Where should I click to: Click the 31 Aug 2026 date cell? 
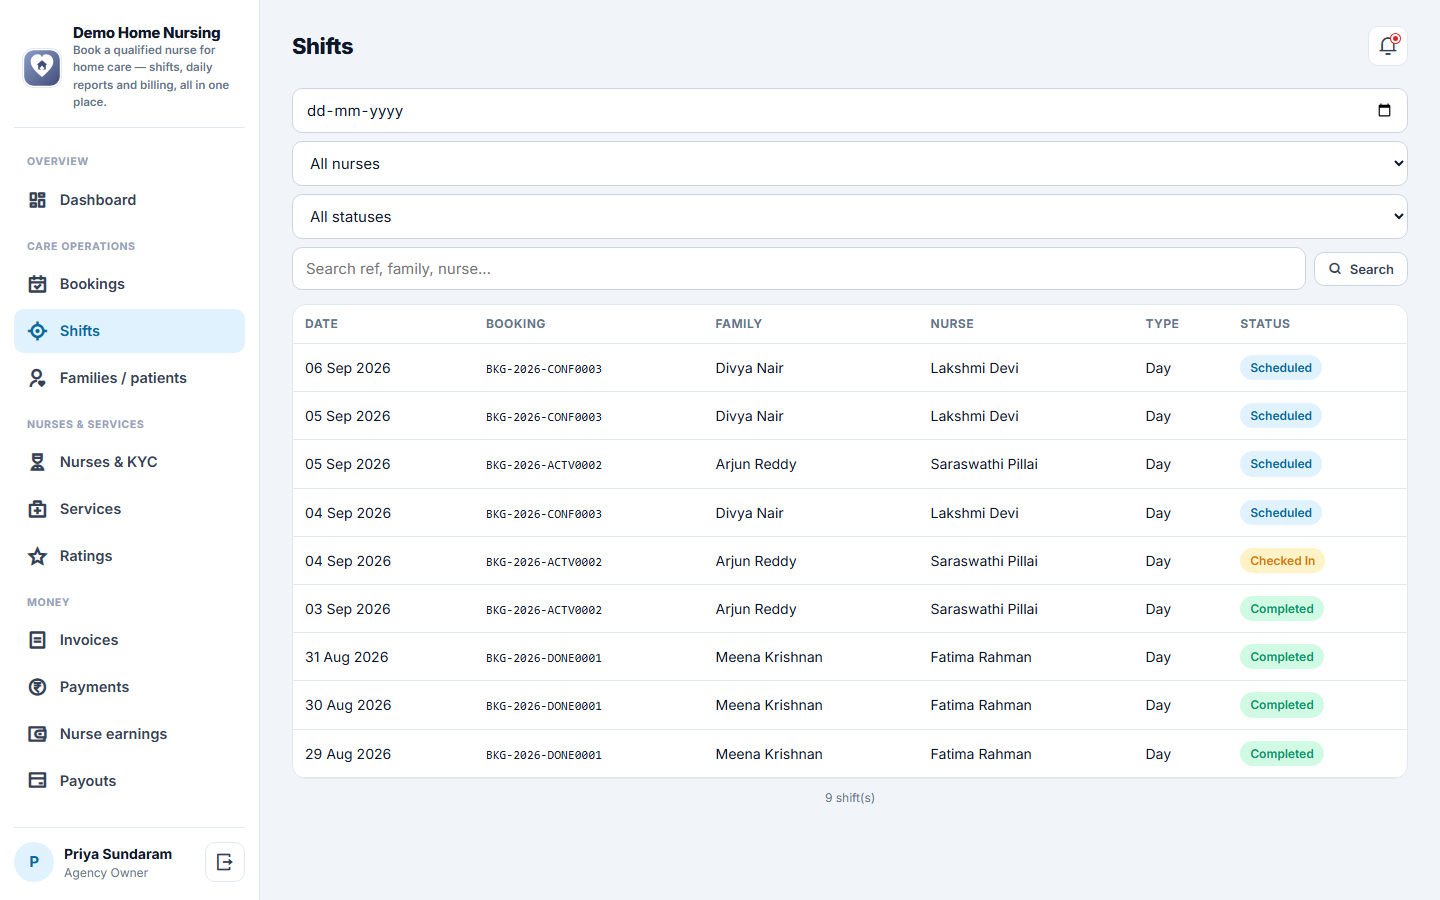347,657
